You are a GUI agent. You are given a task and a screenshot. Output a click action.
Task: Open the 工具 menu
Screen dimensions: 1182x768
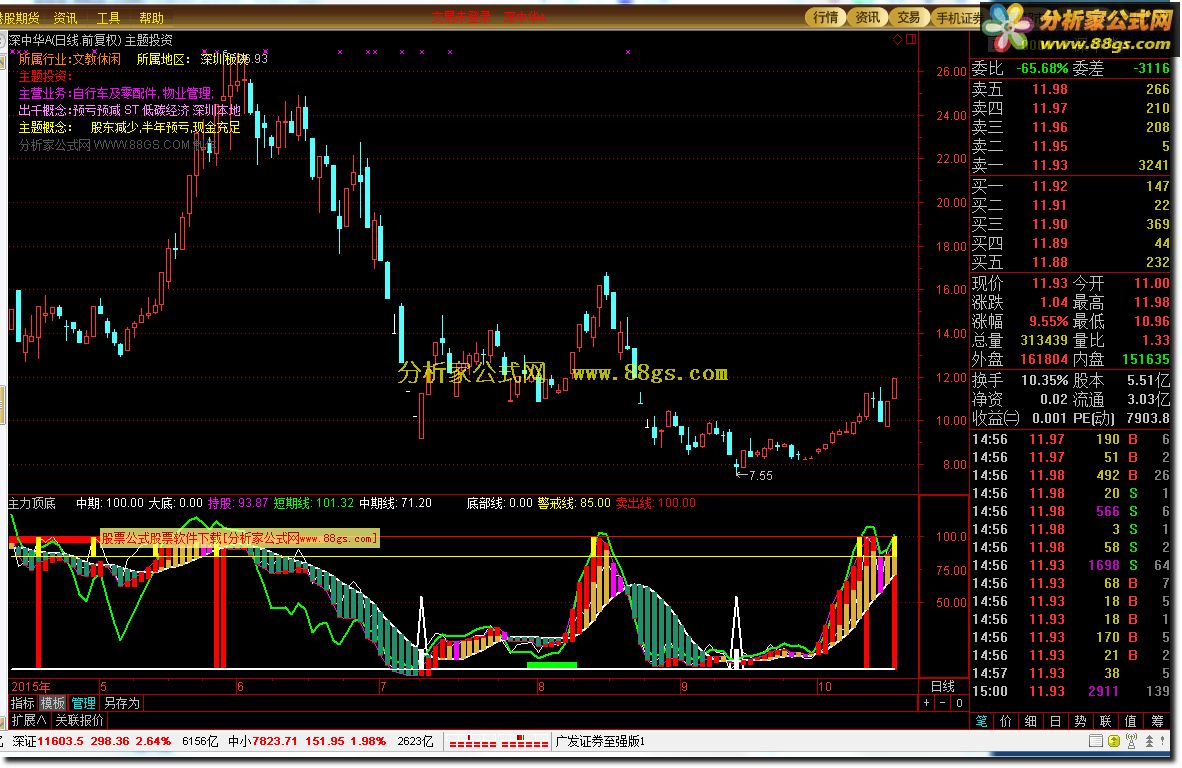click(108, 17)
